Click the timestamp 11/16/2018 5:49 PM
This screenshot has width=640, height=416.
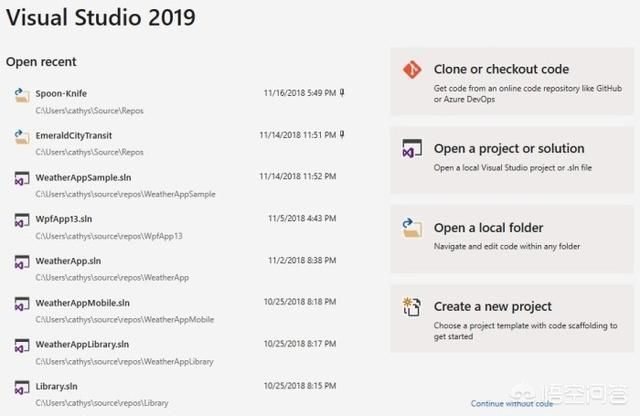pyautogui.click(x=300, y=93)
